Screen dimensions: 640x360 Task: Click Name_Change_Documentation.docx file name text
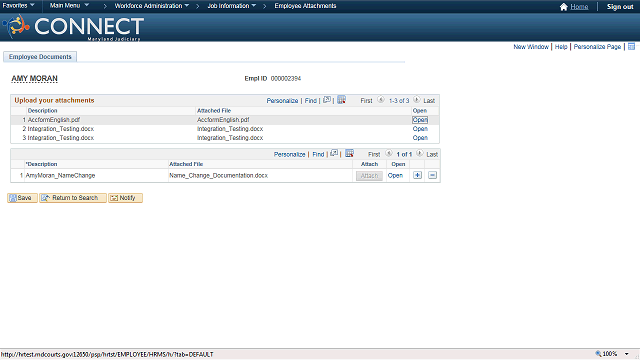tap(218, 176)
